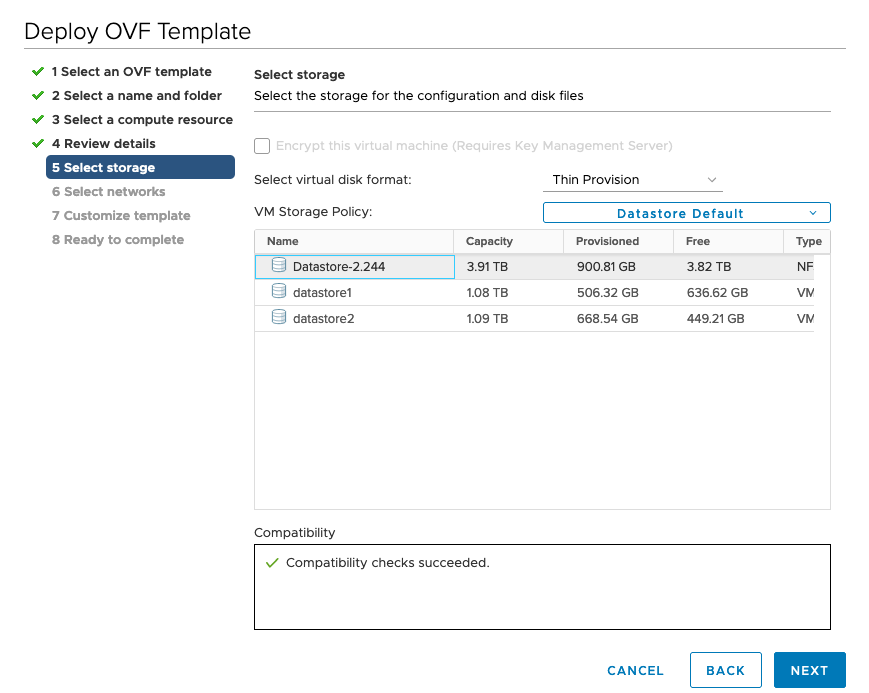Click green checkmark beside Review details
The height and width of the screenshot is (693, 869).
tap(38, 144)
